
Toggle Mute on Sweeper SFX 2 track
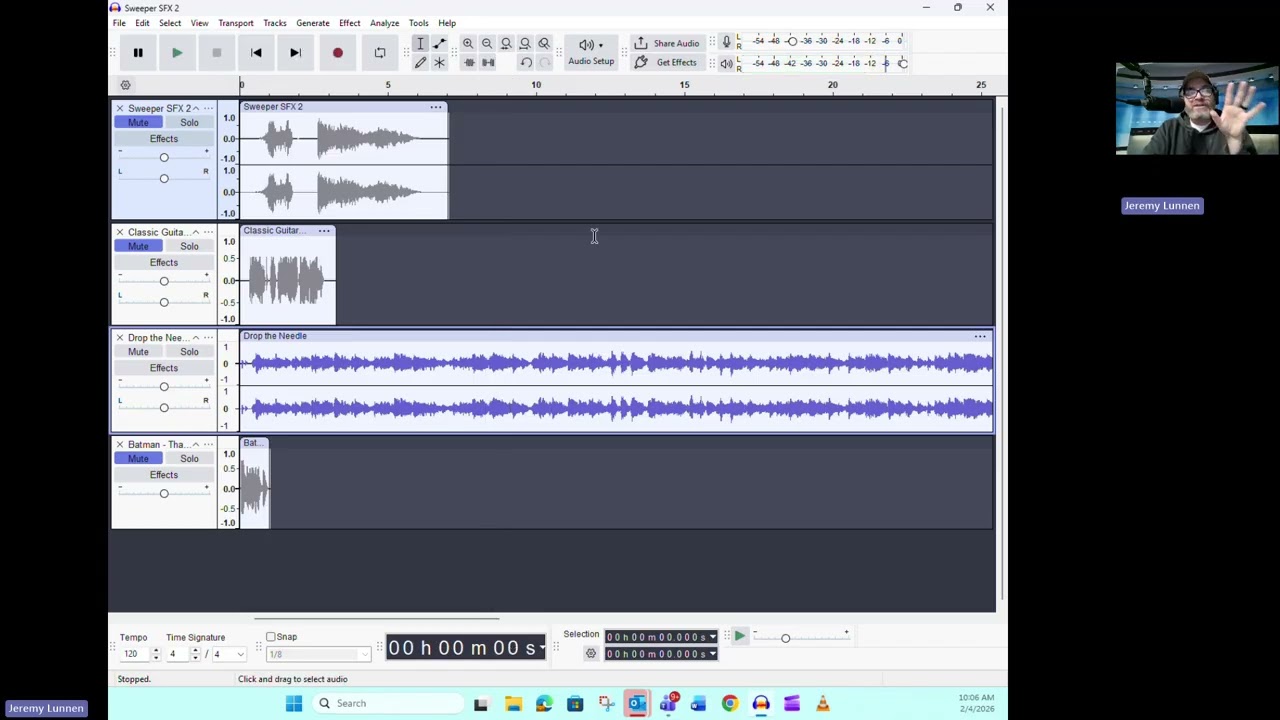coord(138,122)
